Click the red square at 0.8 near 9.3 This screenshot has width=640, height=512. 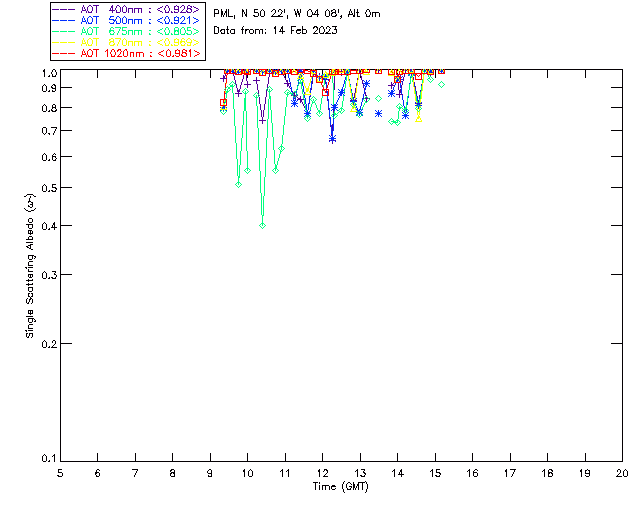[x=223, y=103]
